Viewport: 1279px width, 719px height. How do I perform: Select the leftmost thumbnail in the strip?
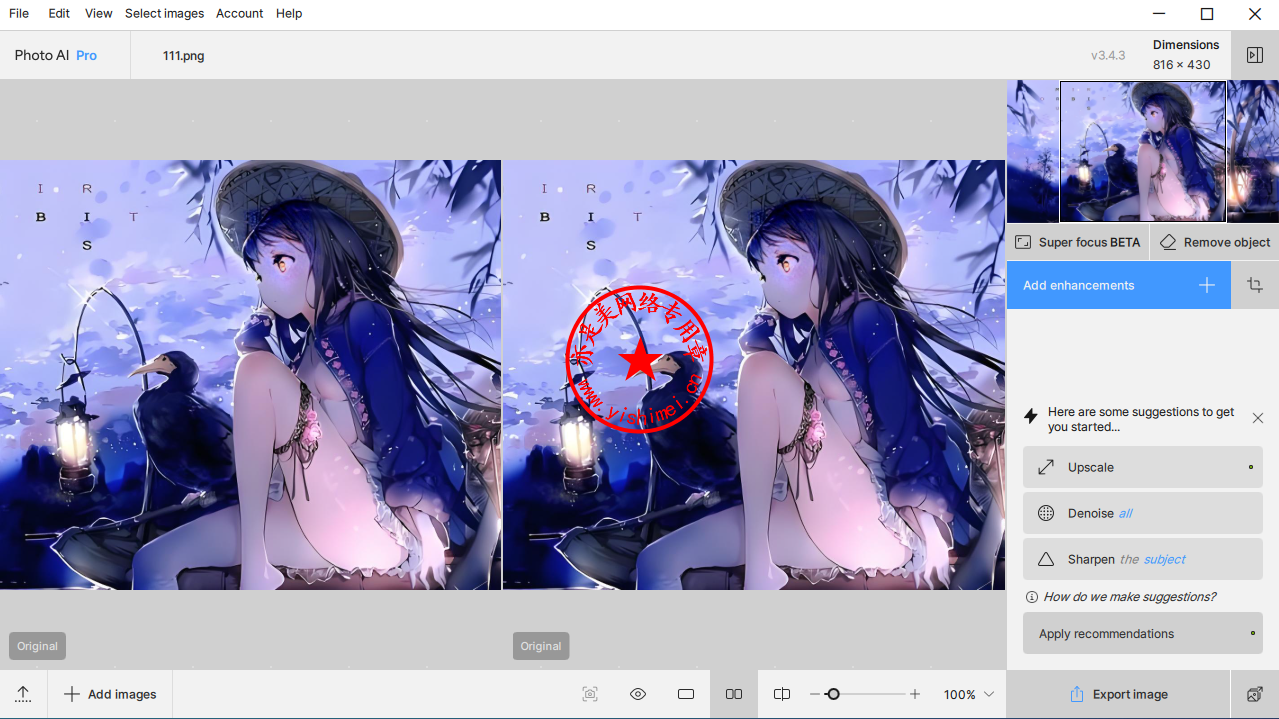(x=1033, y=151)
